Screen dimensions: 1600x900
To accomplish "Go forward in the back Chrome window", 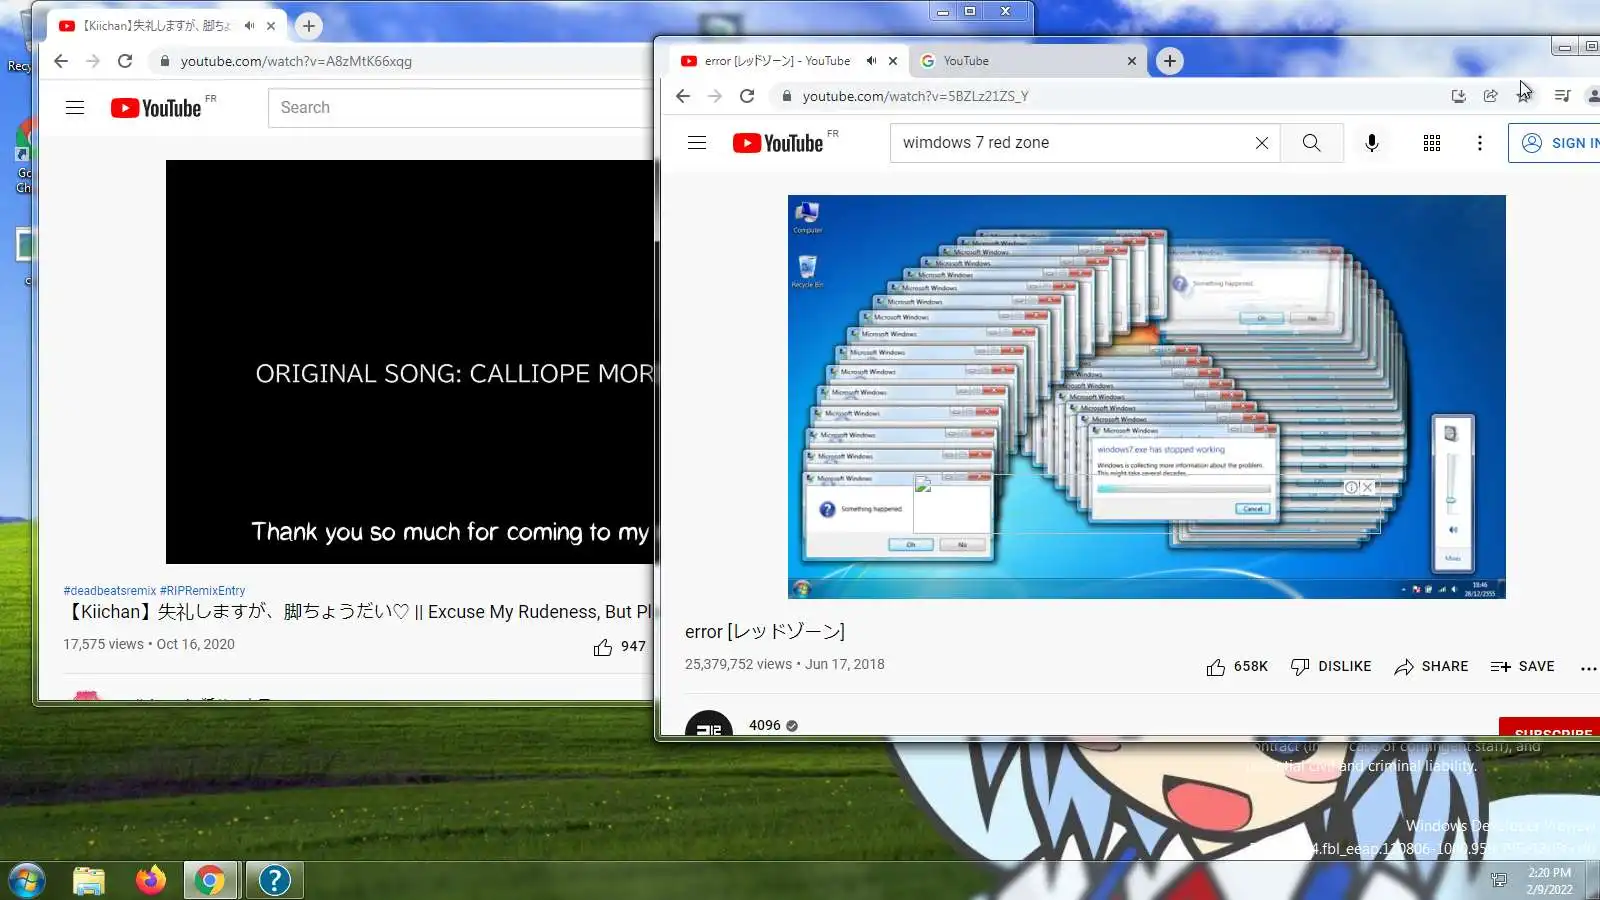I will pos(93,61).
